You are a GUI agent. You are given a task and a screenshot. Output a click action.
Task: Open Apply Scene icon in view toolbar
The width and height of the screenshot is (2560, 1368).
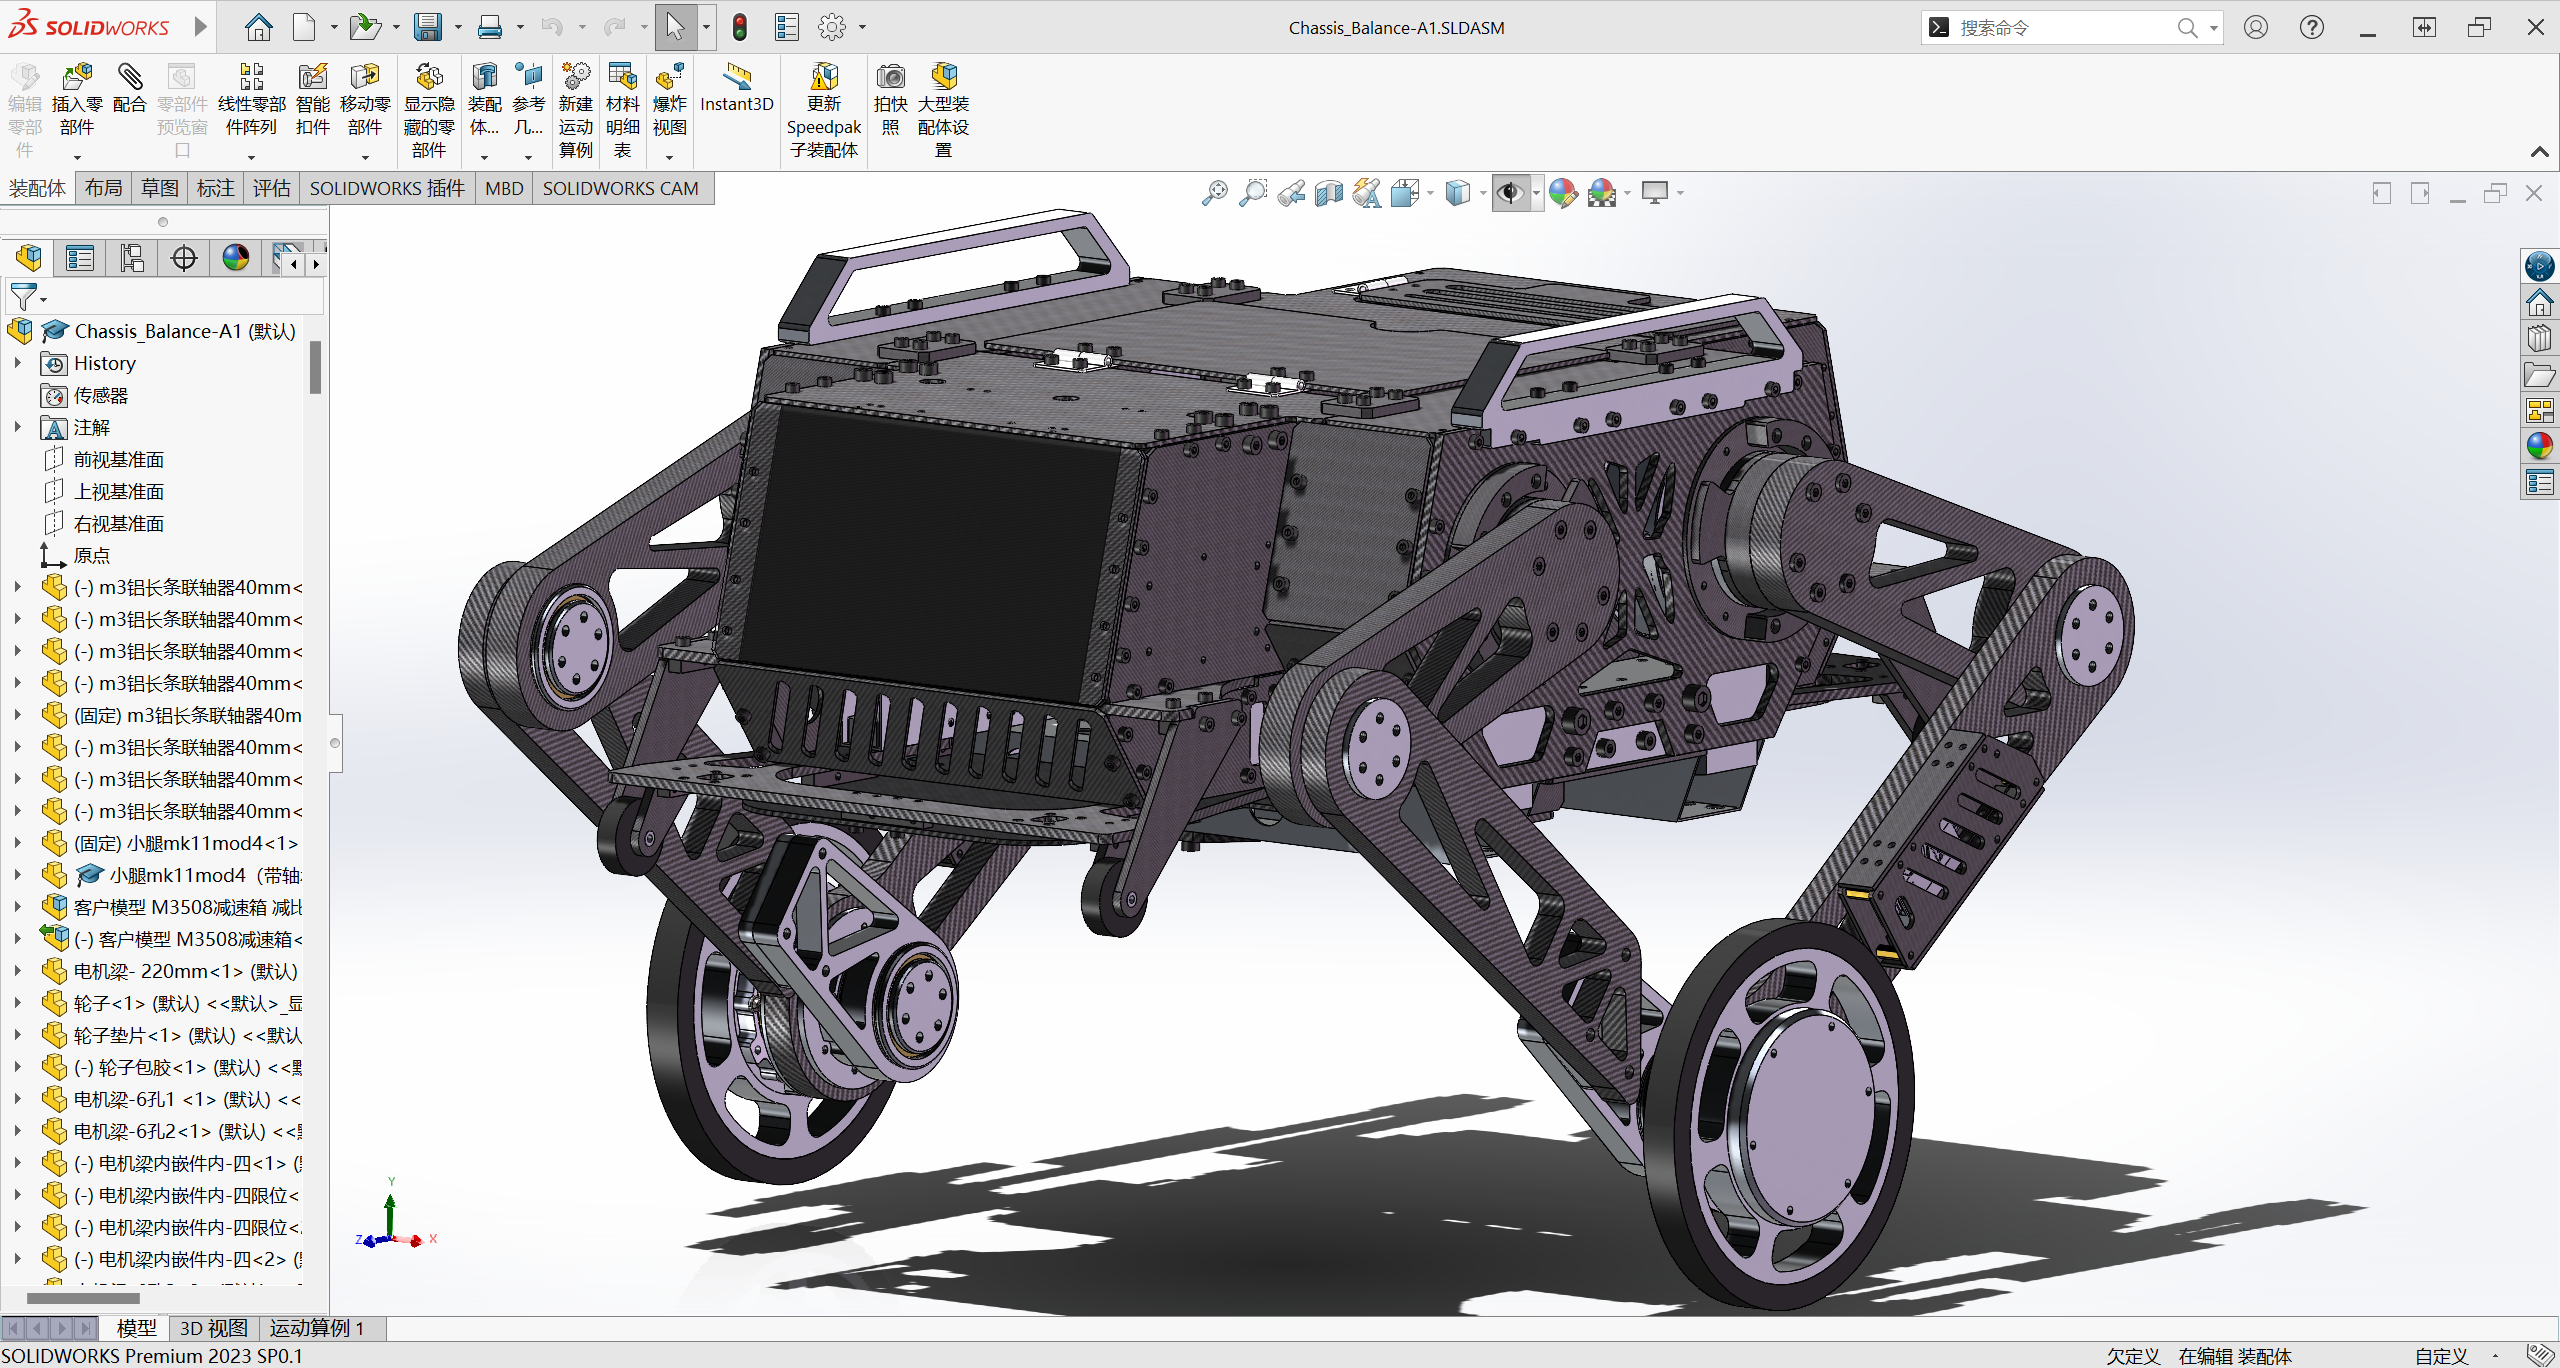[1602, 192]
